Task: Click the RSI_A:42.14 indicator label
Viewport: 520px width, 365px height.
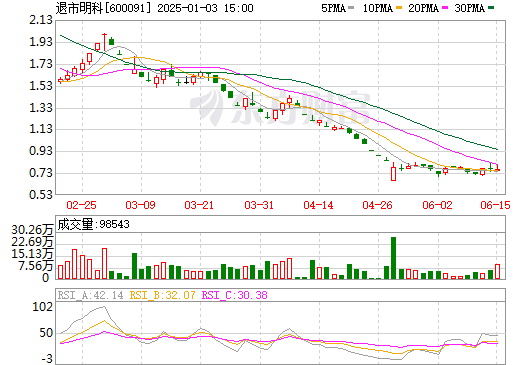Action: pos(90,295)
